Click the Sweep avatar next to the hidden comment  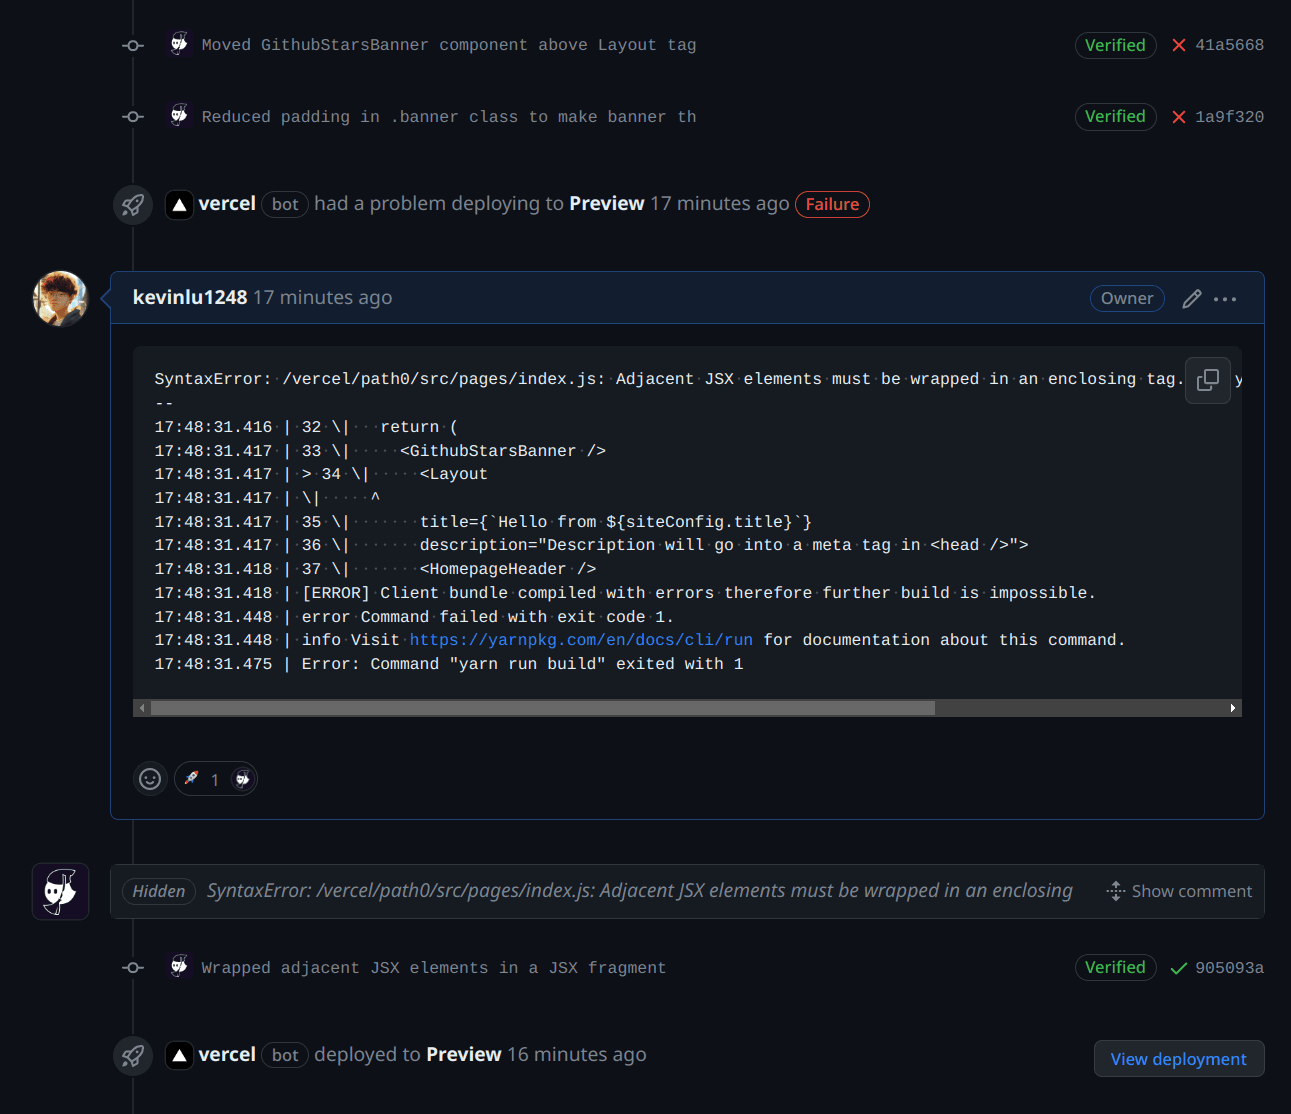[60, 891]
